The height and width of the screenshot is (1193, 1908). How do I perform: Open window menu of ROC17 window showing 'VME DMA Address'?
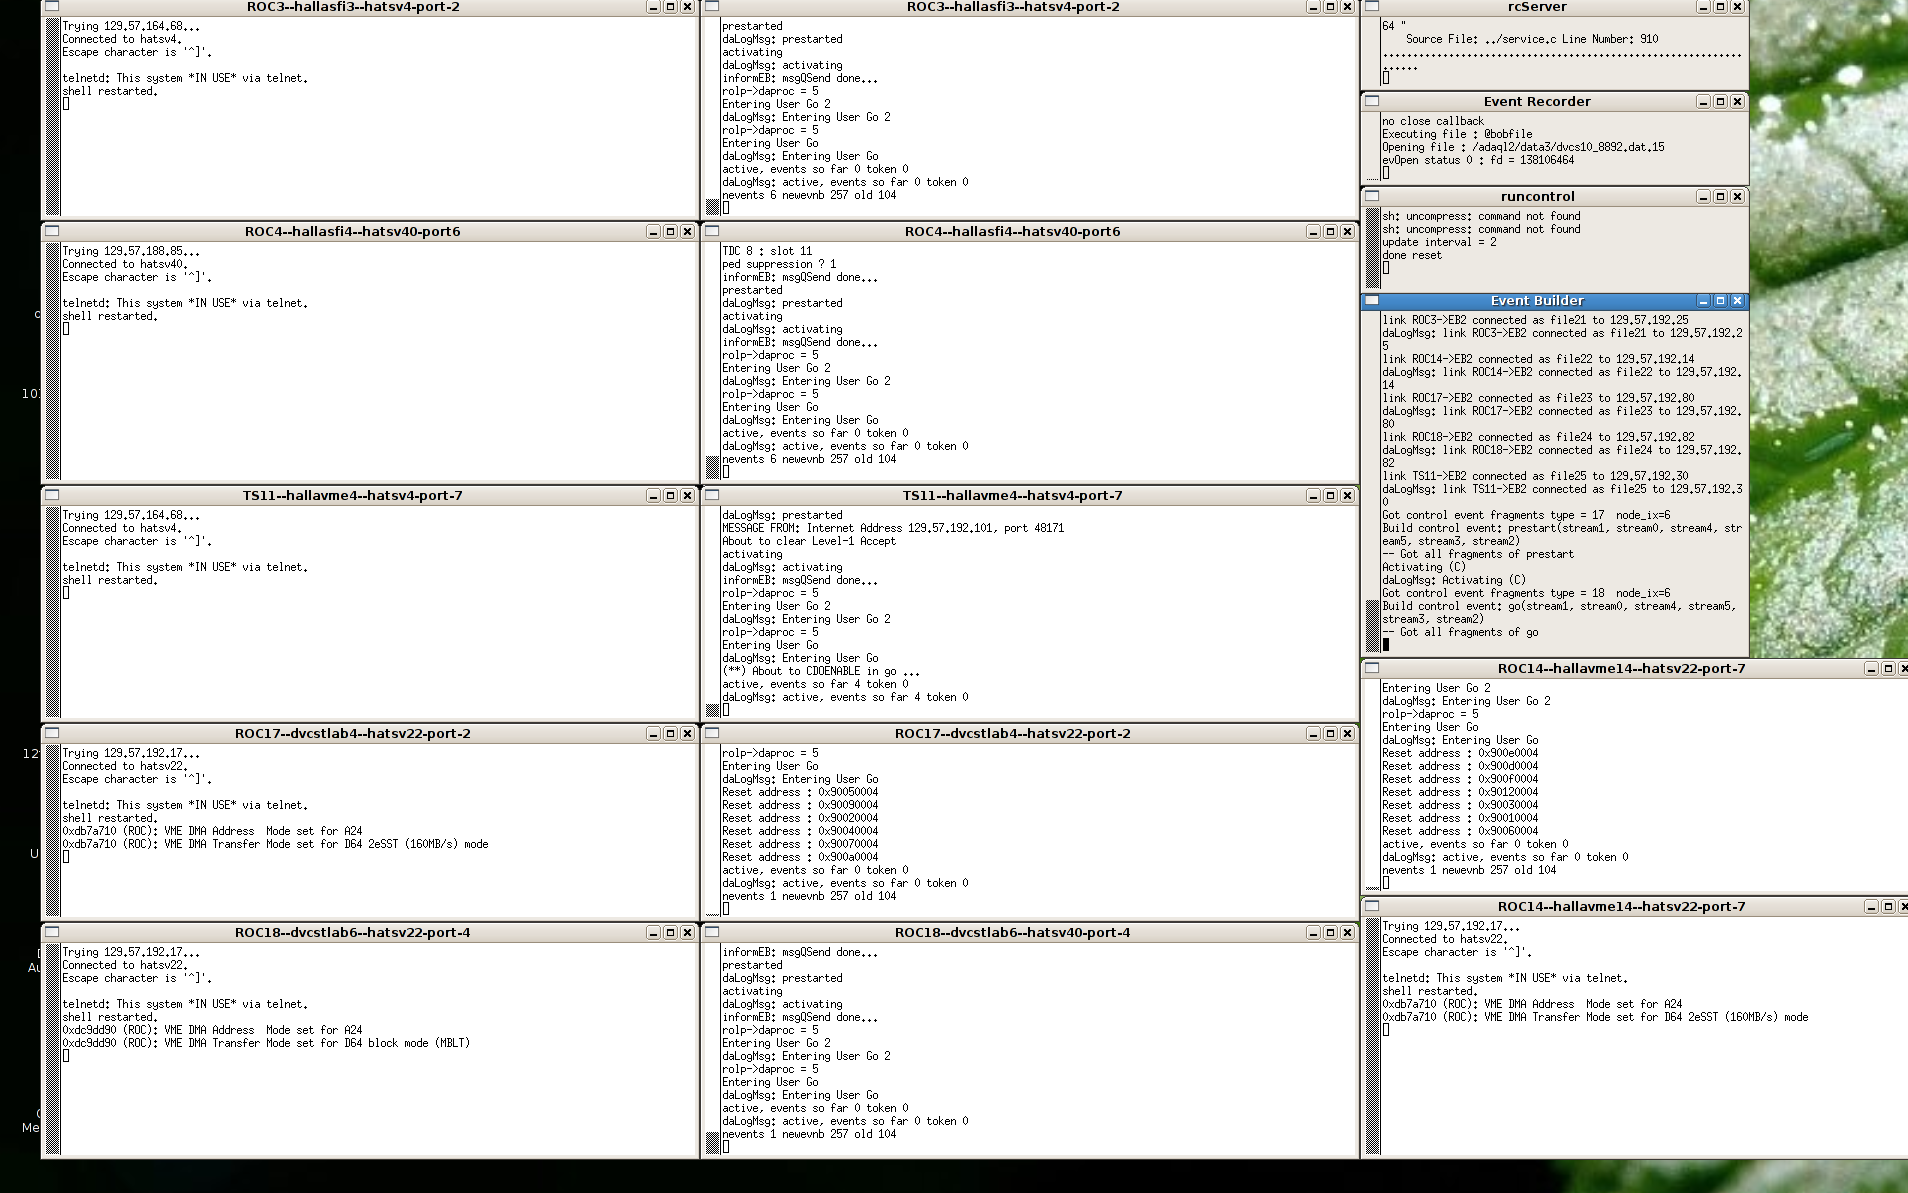click(x=52, y=733)
